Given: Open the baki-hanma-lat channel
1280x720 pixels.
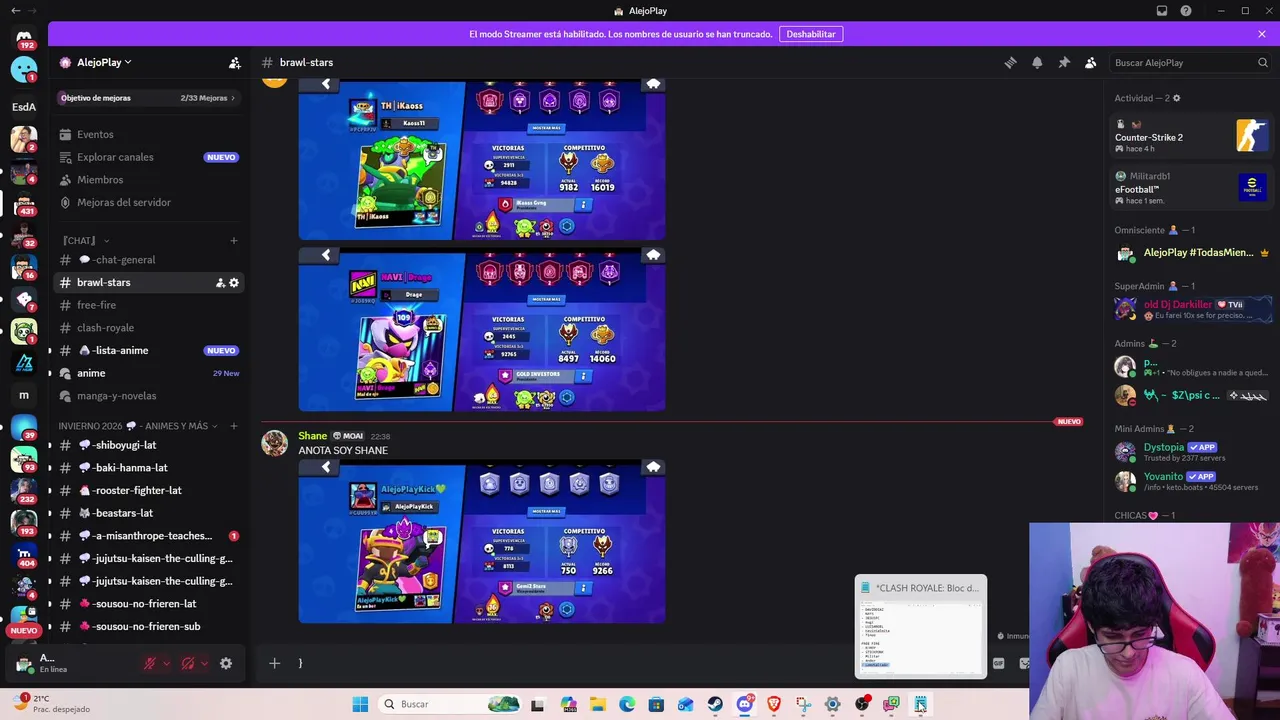Looking at the screenshot, I should (148, 468).
